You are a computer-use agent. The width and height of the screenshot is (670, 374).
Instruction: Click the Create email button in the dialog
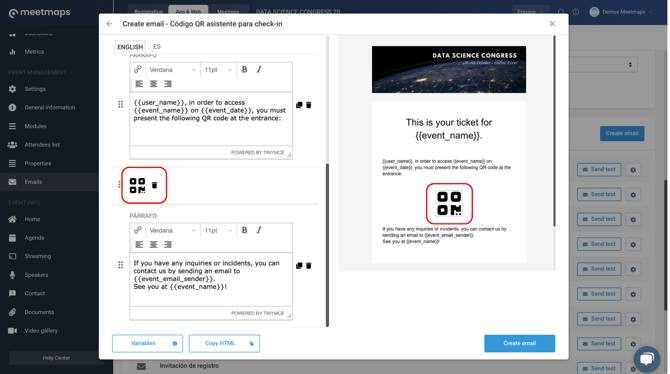(x=520, y=343)
